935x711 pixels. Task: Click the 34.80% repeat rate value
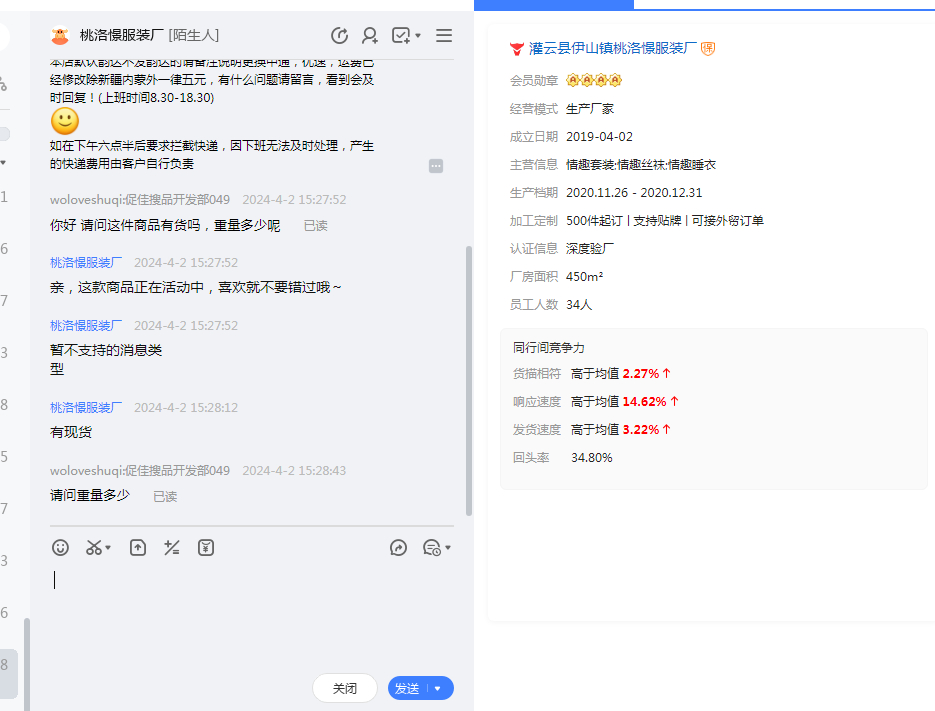(x=592, y=457)
